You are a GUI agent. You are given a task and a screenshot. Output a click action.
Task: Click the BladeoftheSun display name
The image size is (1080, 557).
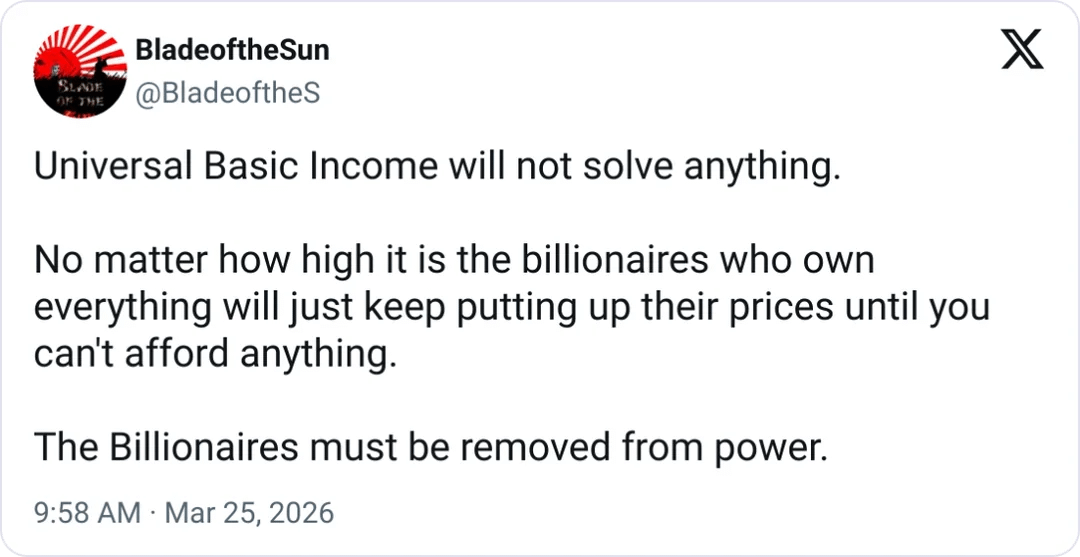coord(231,49)
